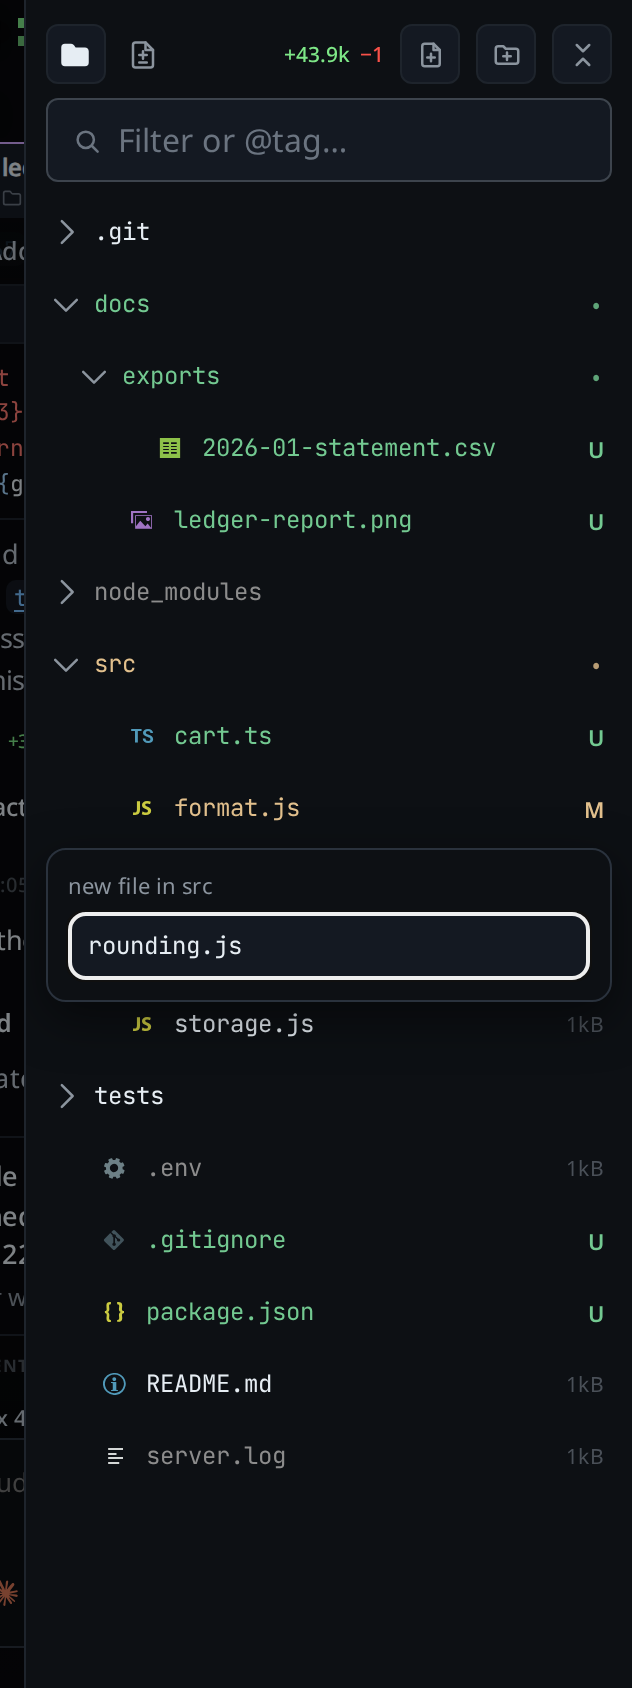Expand the tests folder chevron
Image resolution: width=632 pixels, height=1688 pixels.
coord(67,1096)
